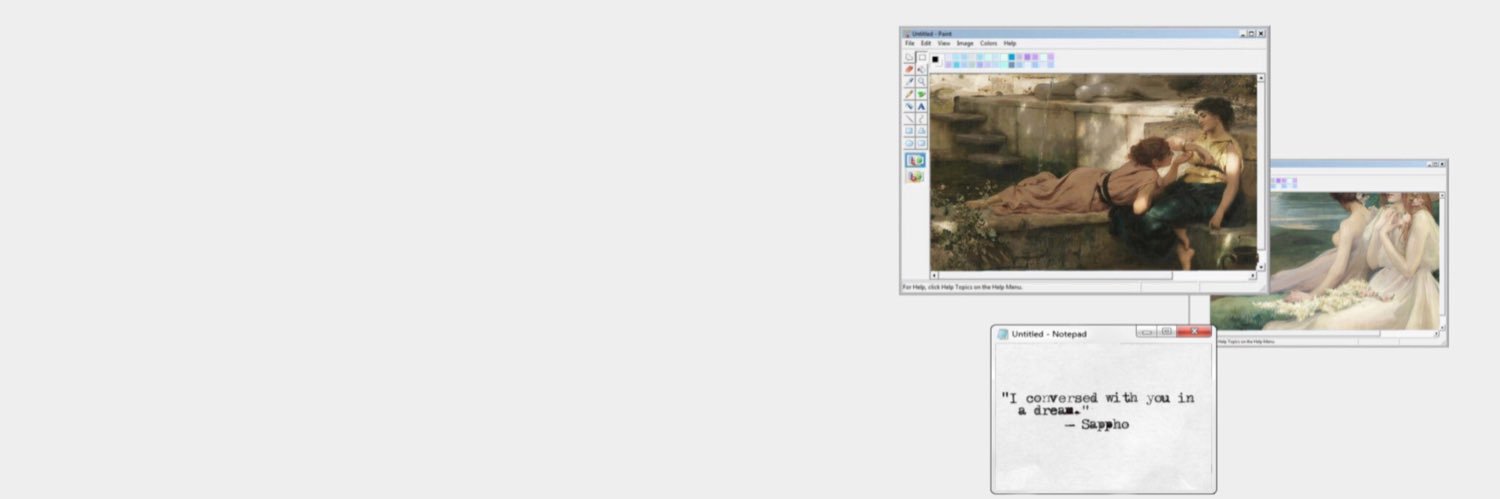Select the Polygon shape tool
Image resolution: width=1500 pixels, height=499 pixels.
pos(922,131)
